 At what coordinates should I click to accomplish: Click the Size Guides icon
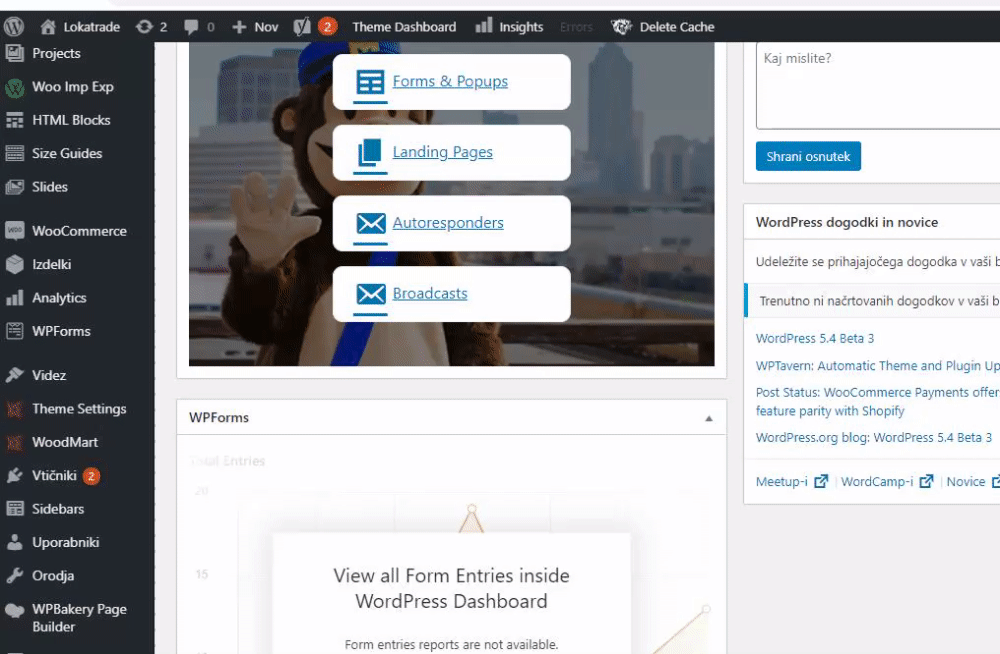pyautogui.click(x=15, y=154)
